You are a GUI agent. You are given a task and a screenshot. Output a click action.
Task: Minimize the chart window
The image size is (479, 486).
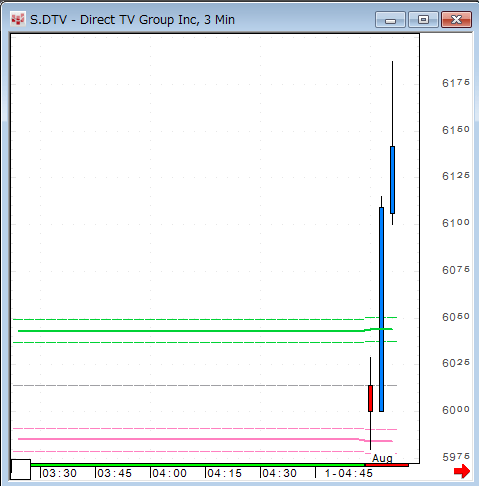pos(390,20)
